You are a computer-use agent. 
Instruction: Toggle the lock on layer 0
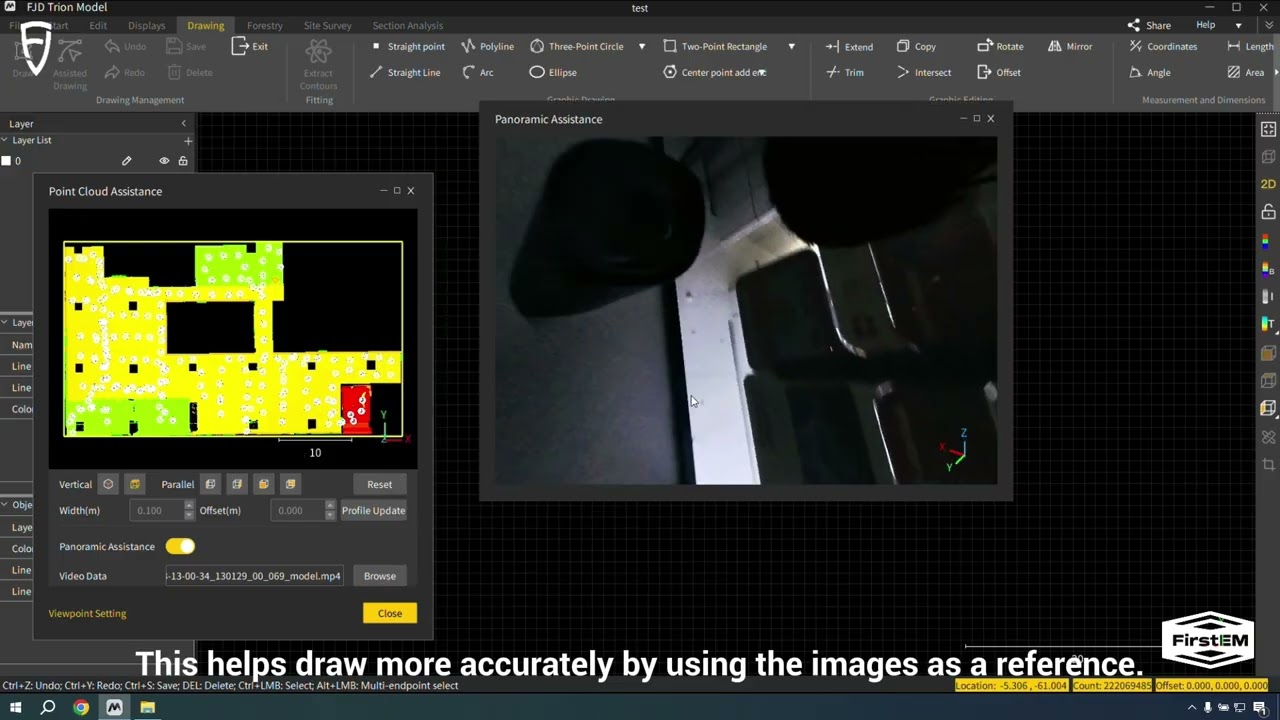point(183,161)
